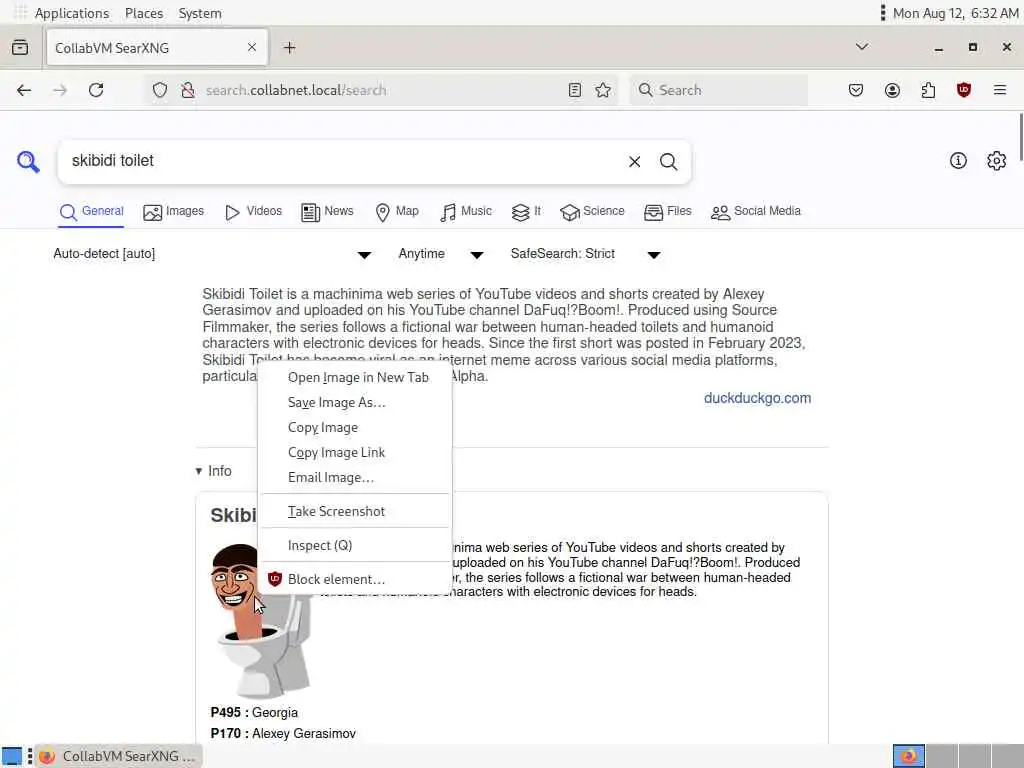Click the Firefox back arrow button
The width and height of the screenshot is (1024, 768).
coord(24,90)
